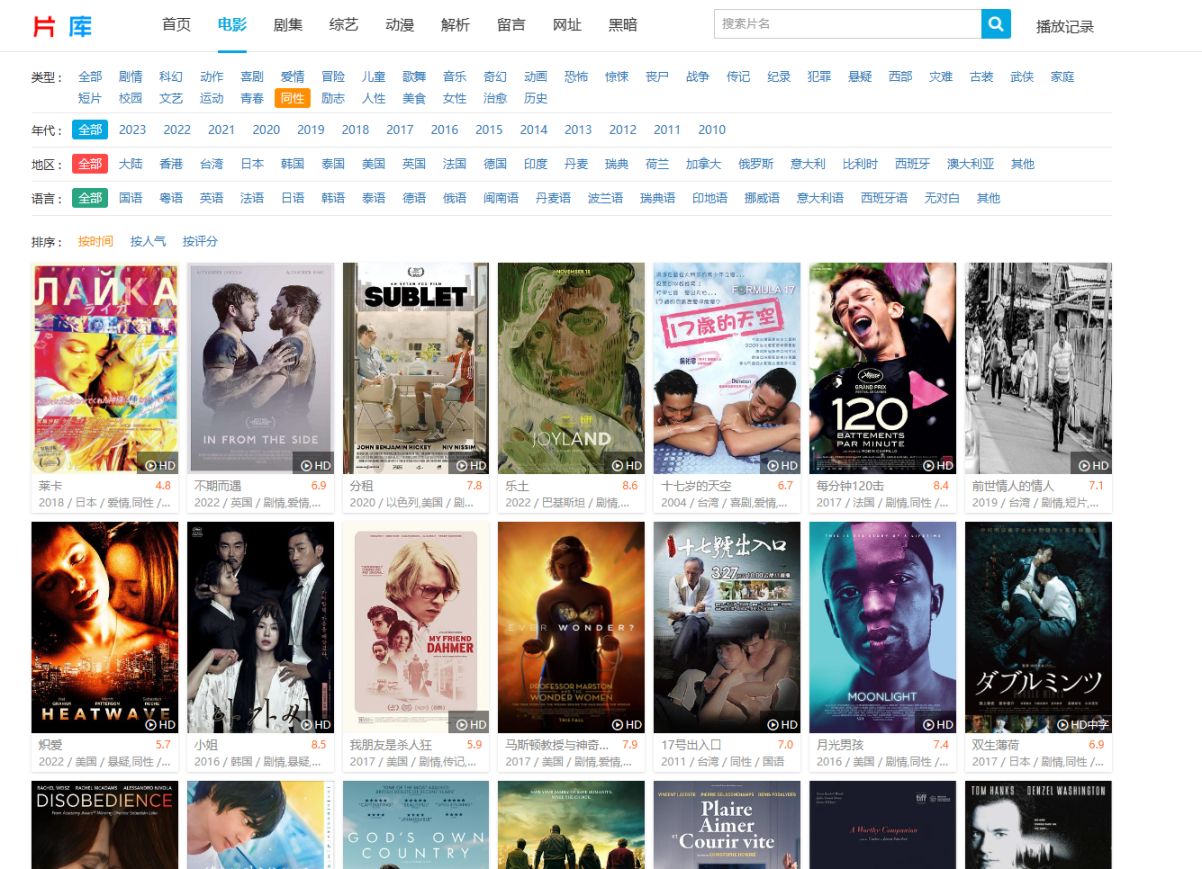This screenshot has height=869, width=1202.
Task: Filter by genre 历史
Action: 536,98
